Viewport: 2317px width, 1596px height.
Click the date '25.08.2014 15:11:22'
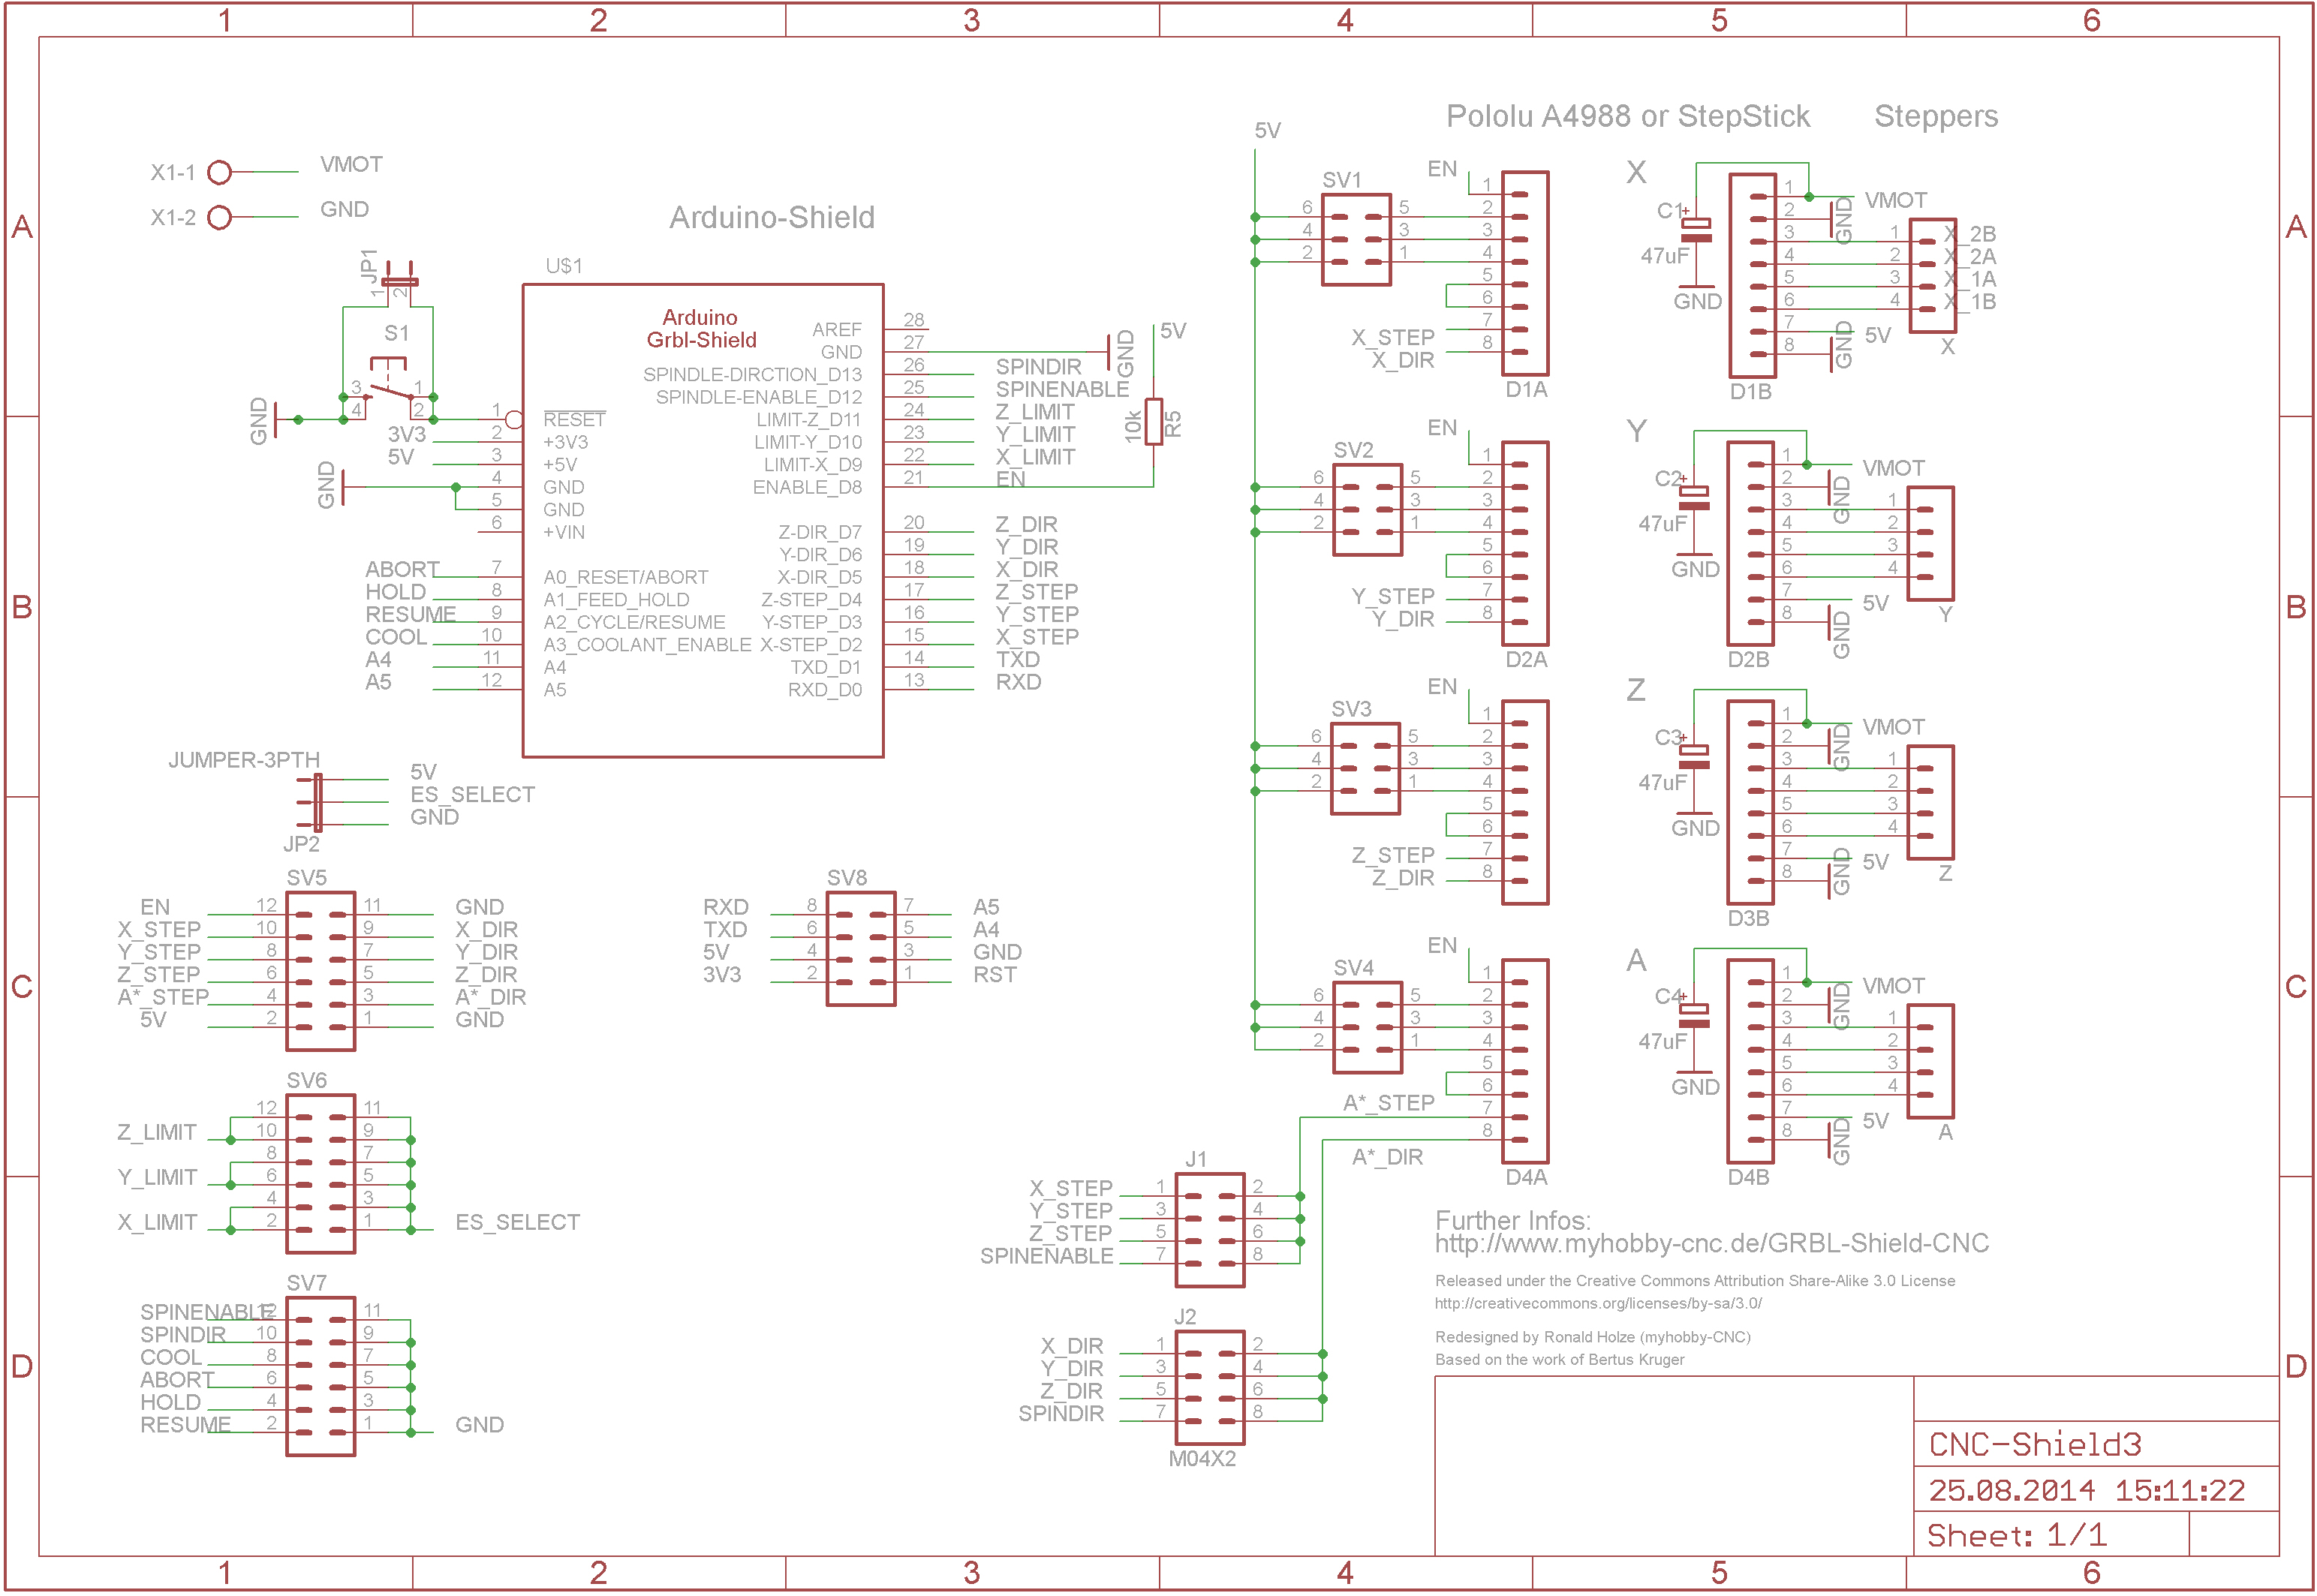(x=2086, y=1491)
